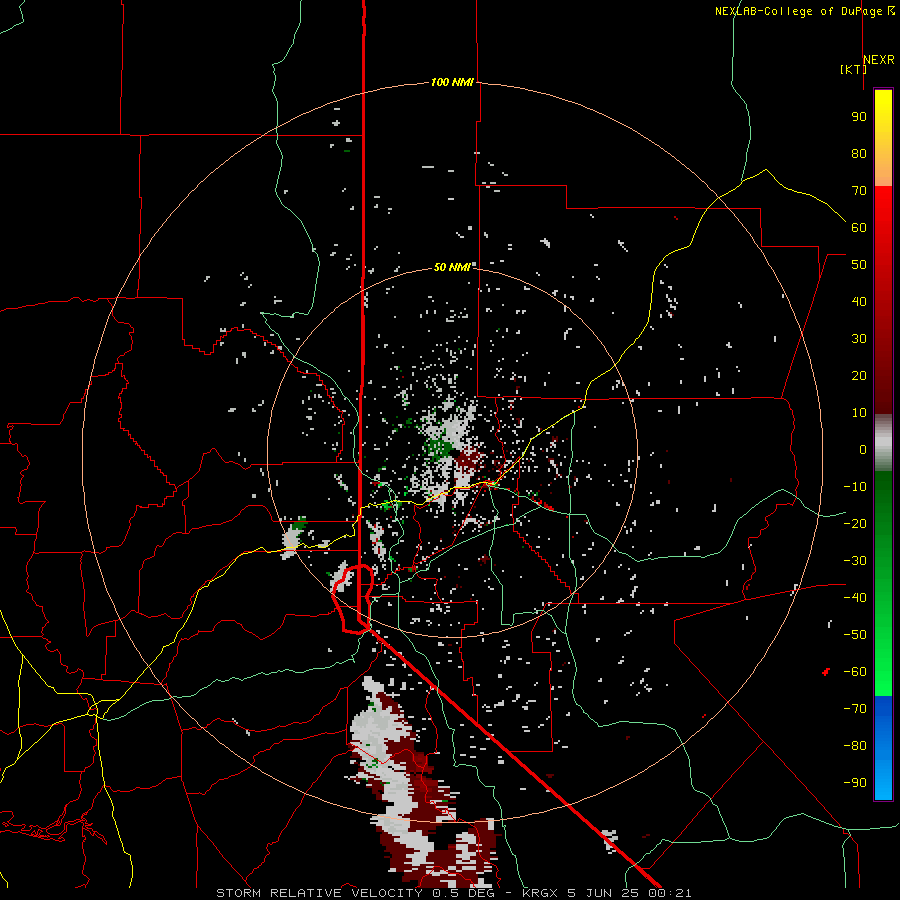Viewport: 900px width, 900px height.
Task: Click the 40 knot scale label
Action: pyautogui.click(x=859, y=302)
